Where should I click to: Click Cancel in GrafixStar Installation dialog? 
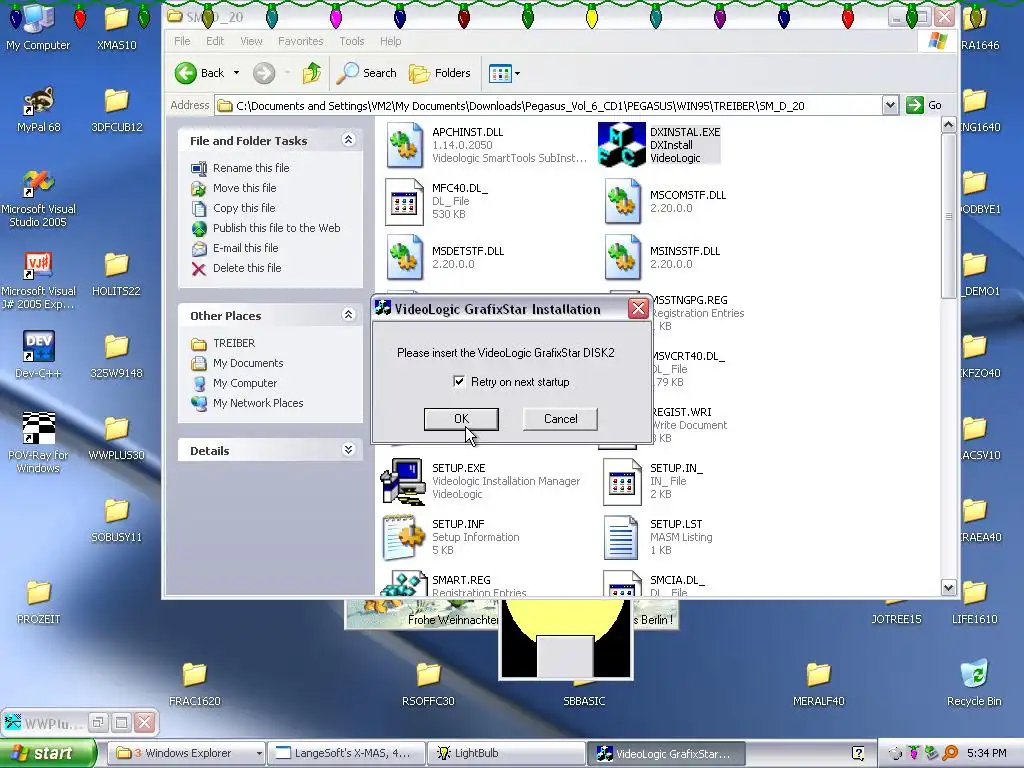tap(560, 419)
